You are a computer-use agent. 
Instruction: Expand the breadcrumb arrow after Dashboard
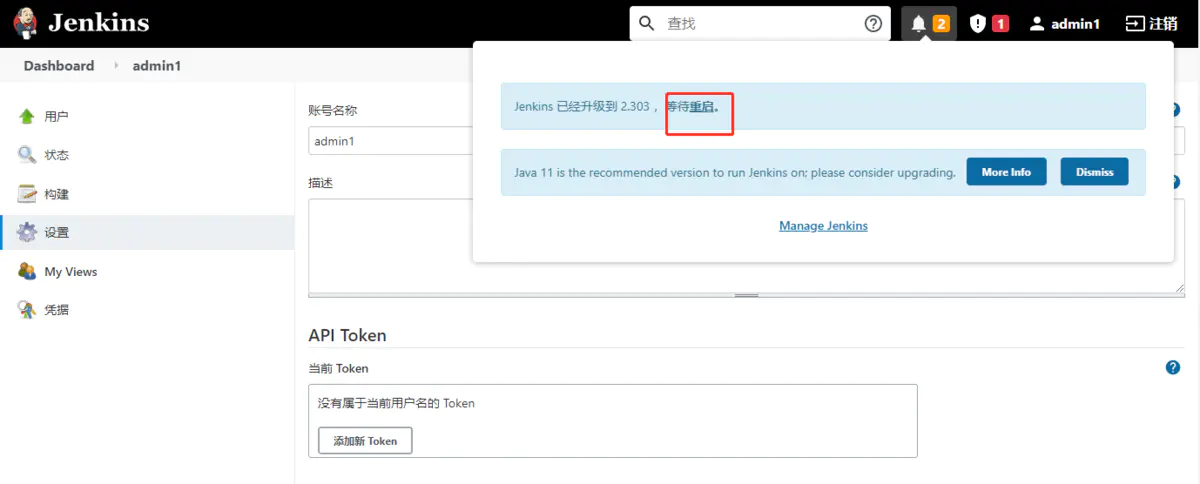tap(116, 66)
